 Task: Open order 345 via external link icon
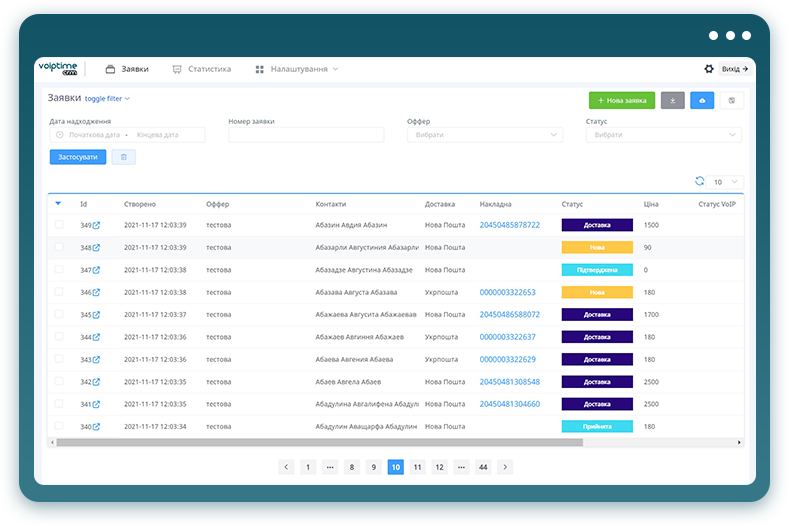(96, 315)
